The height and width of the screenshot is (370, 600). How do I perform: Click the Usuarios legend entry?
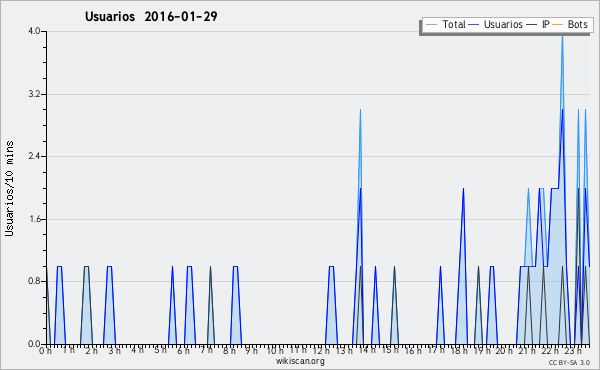[x=496, y=25]
